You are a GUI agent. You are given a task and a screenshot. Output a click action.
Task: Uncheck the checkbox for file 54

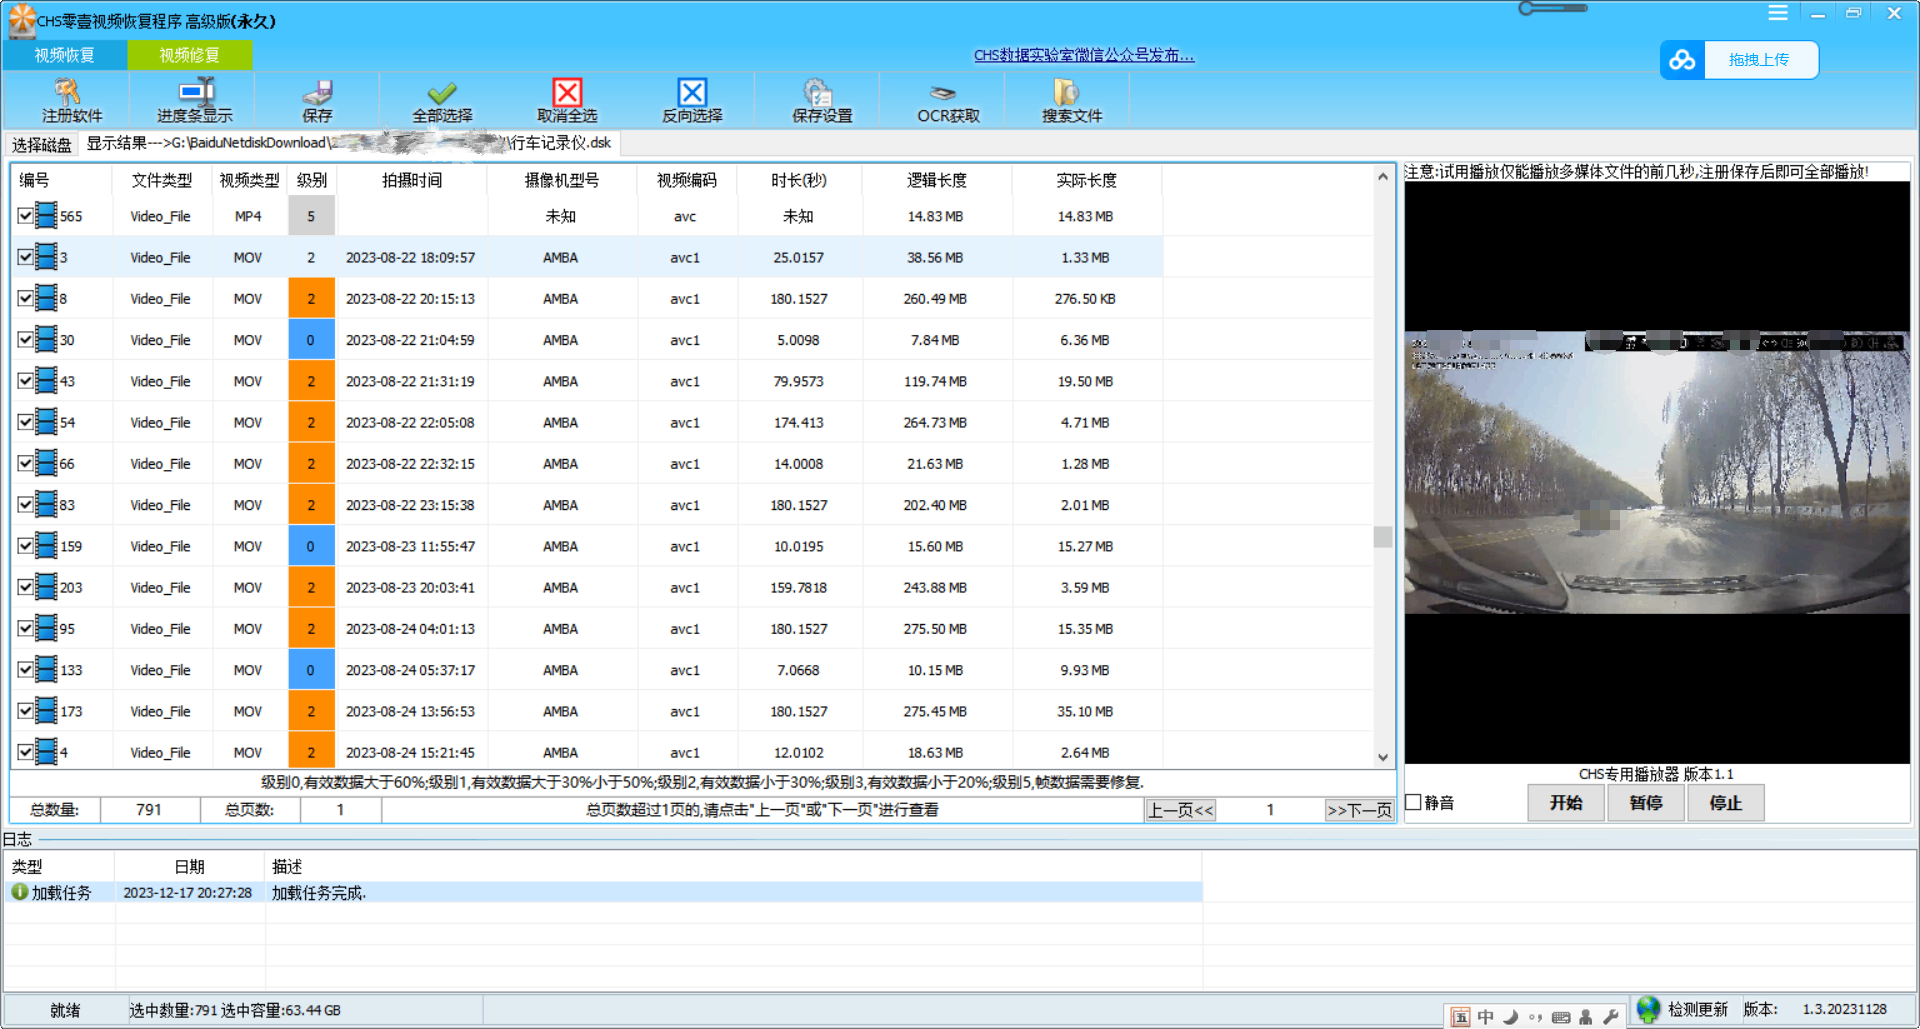25,422
